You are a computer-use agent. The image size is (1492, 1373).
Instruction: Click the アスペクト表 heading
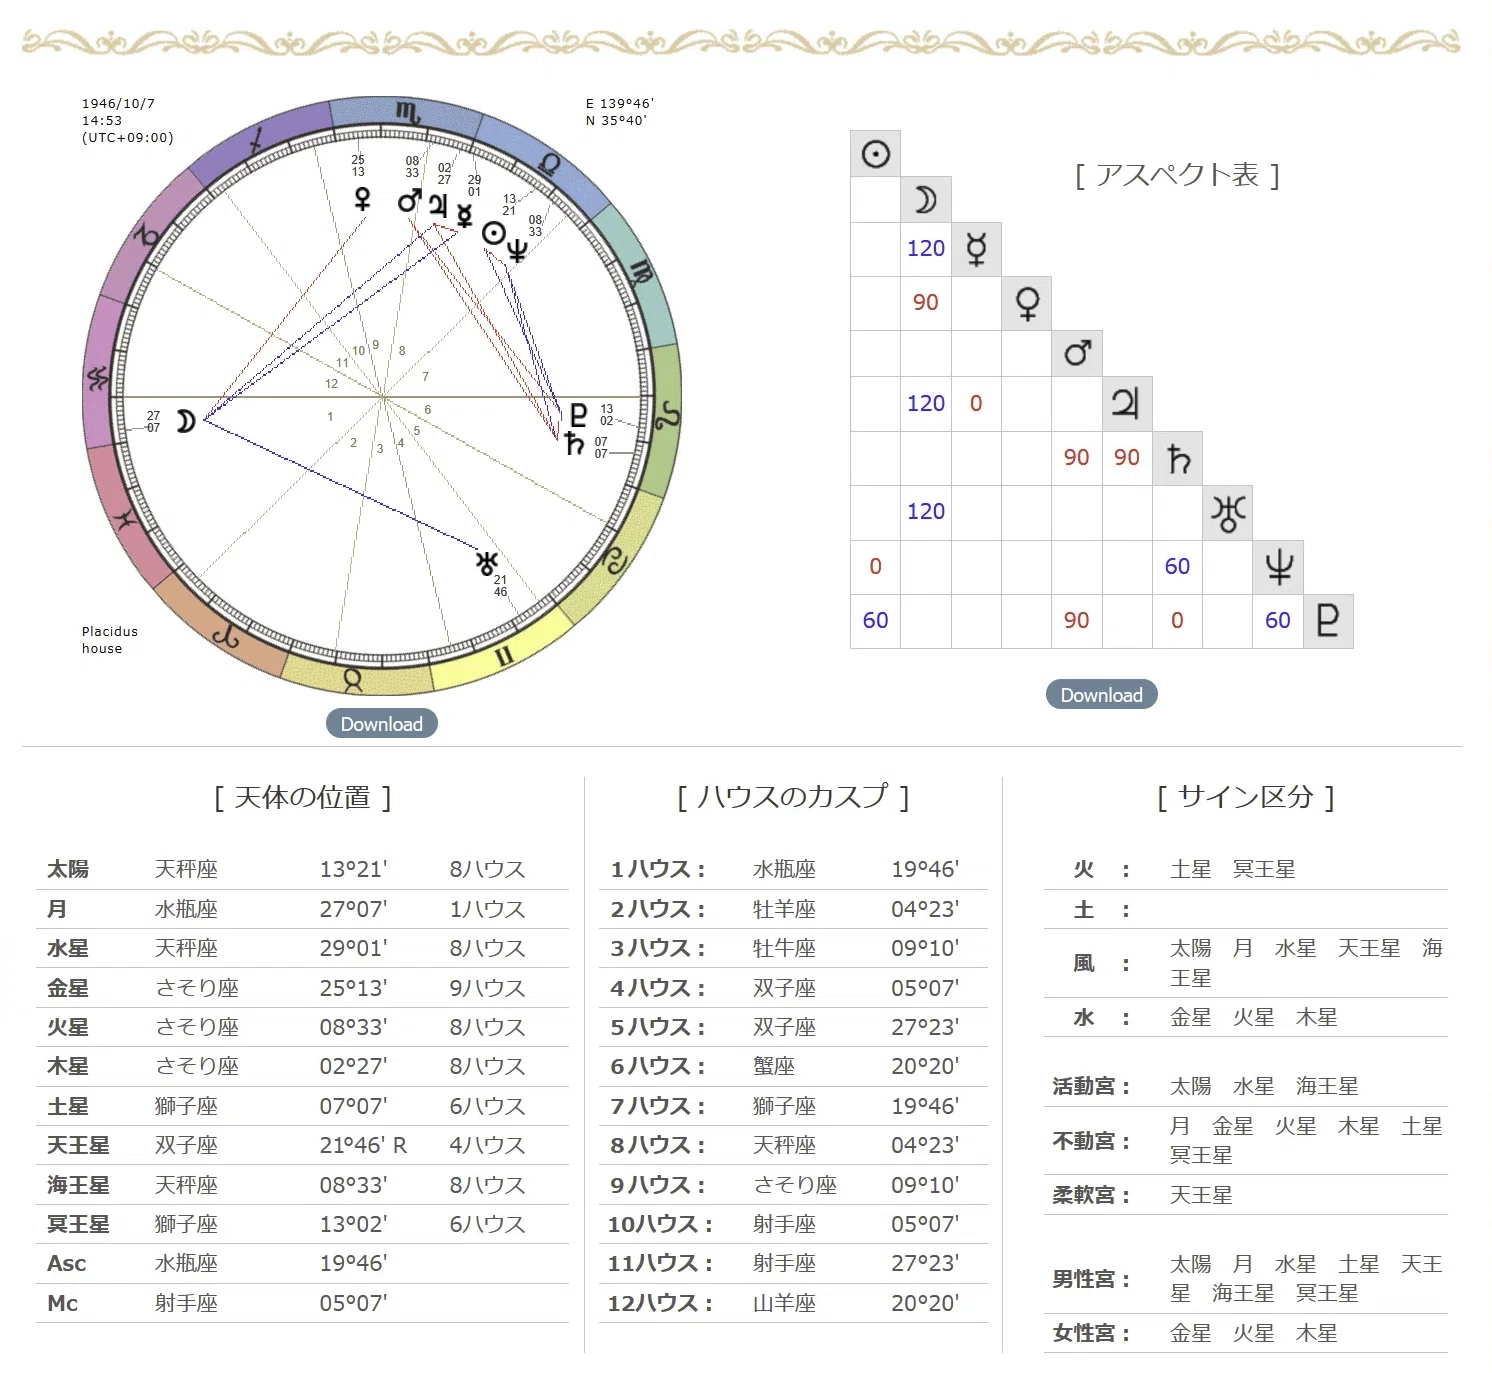pos(1177,175)
